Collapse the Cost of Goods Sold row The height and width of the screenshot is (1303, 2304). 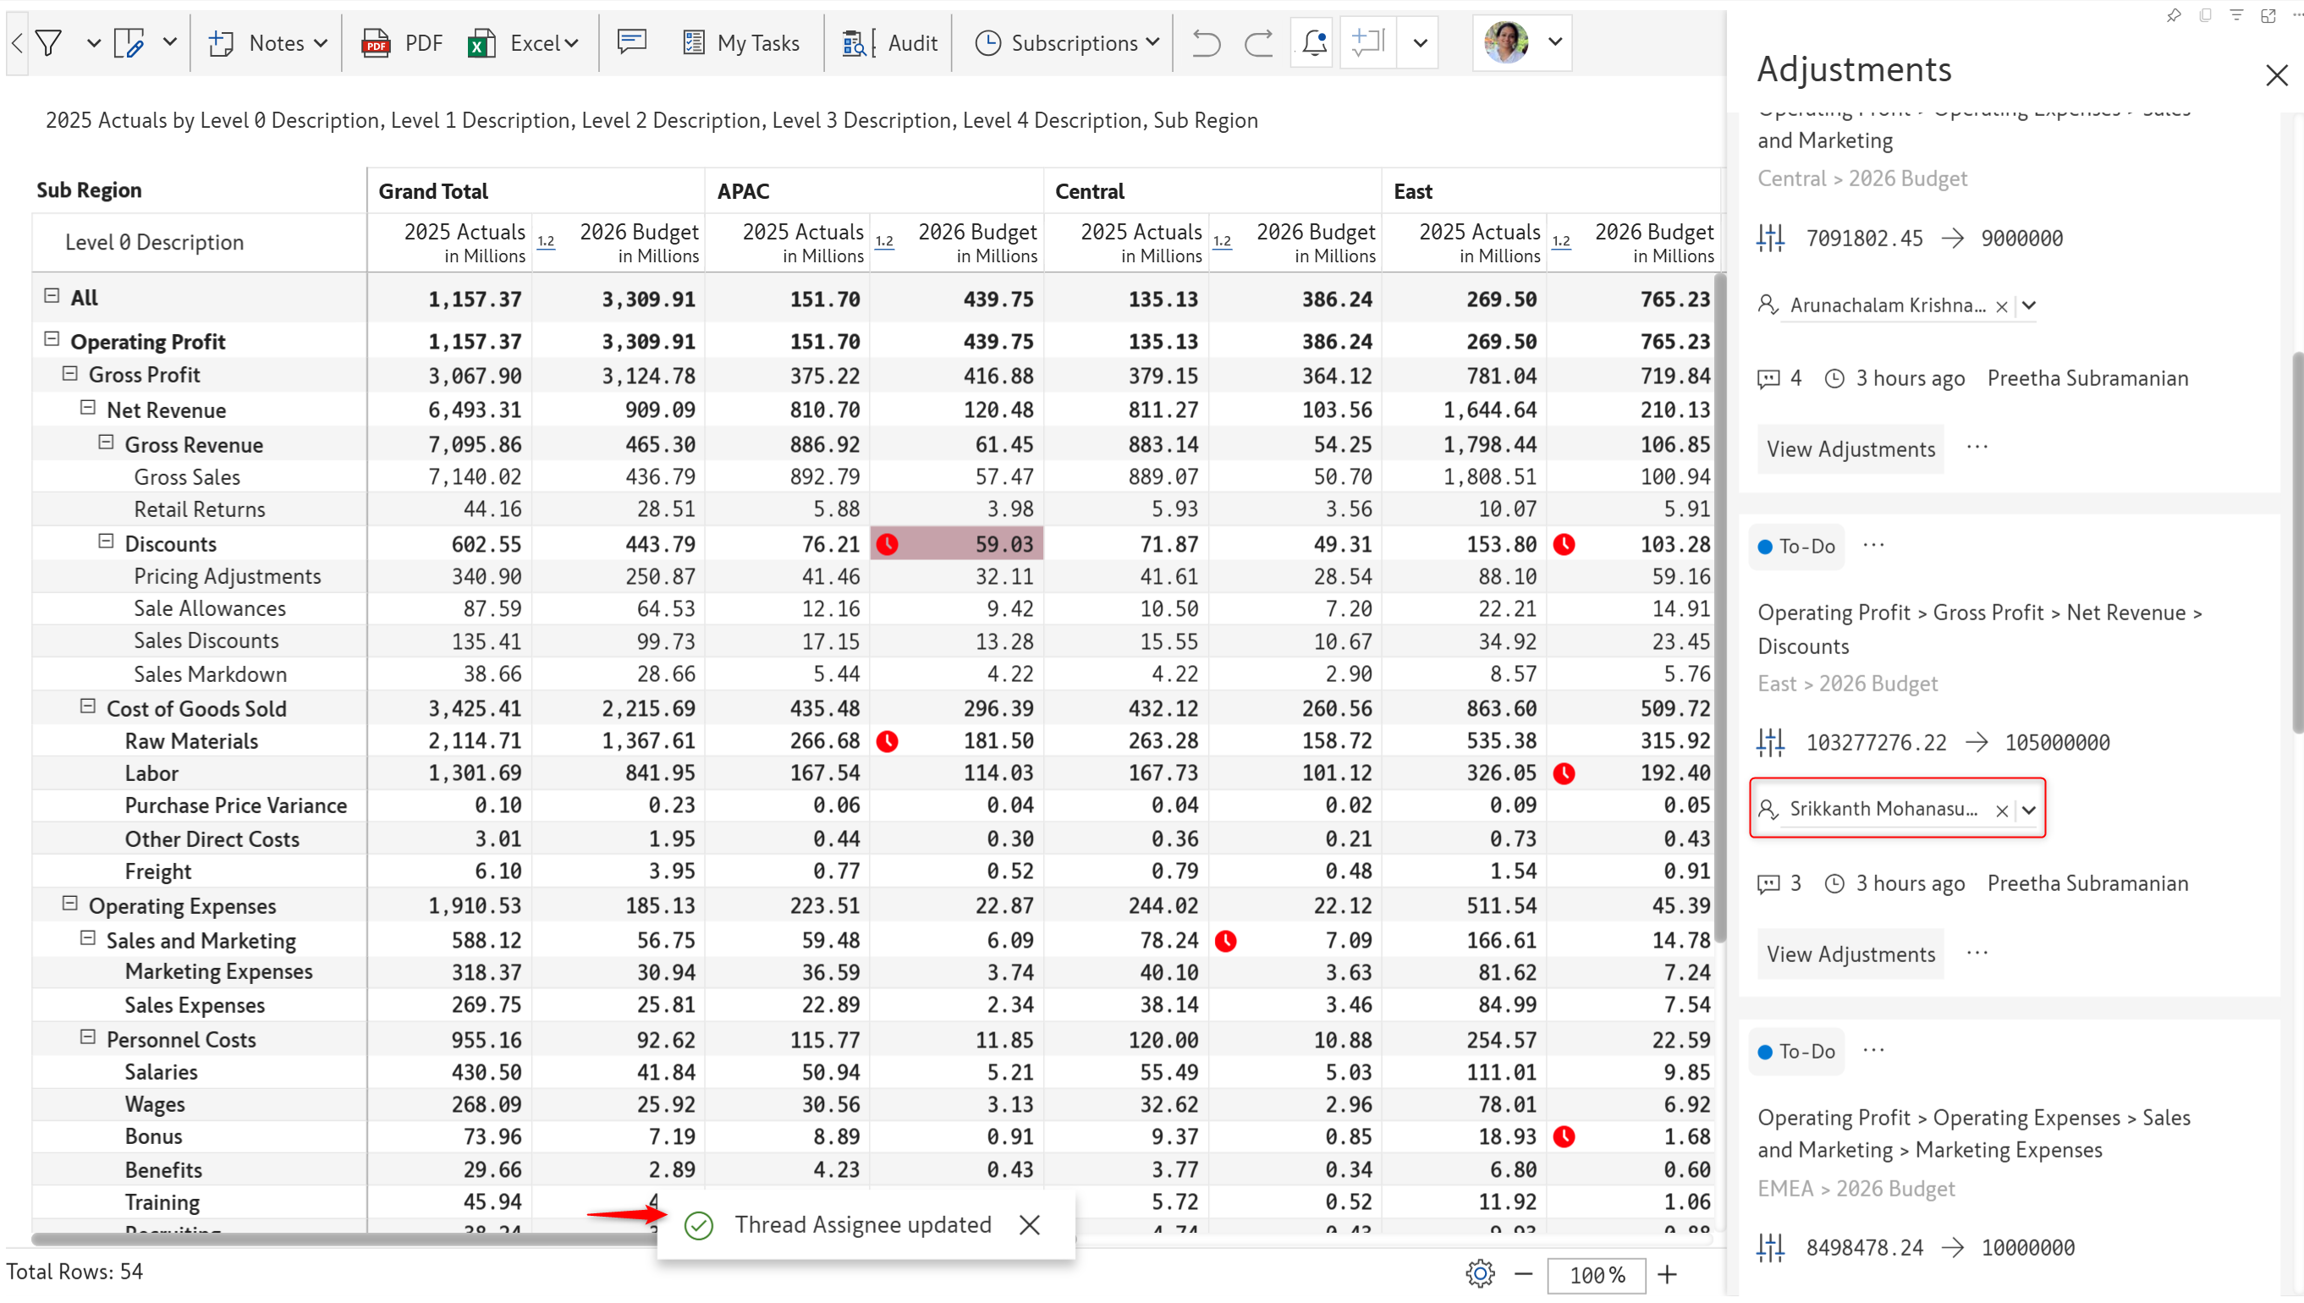(x=88, y=707)
